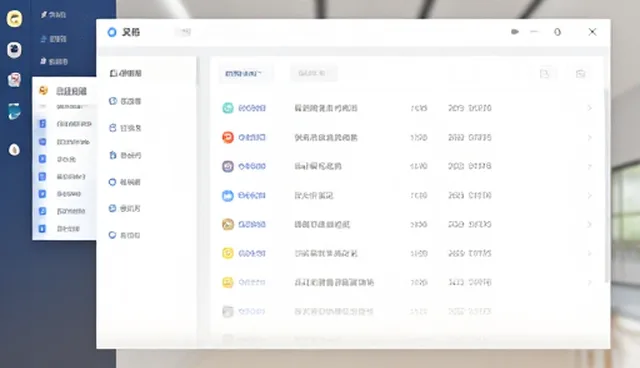
Task: Click the rightmost icon in the list toolbar
Action: [580, 73]
